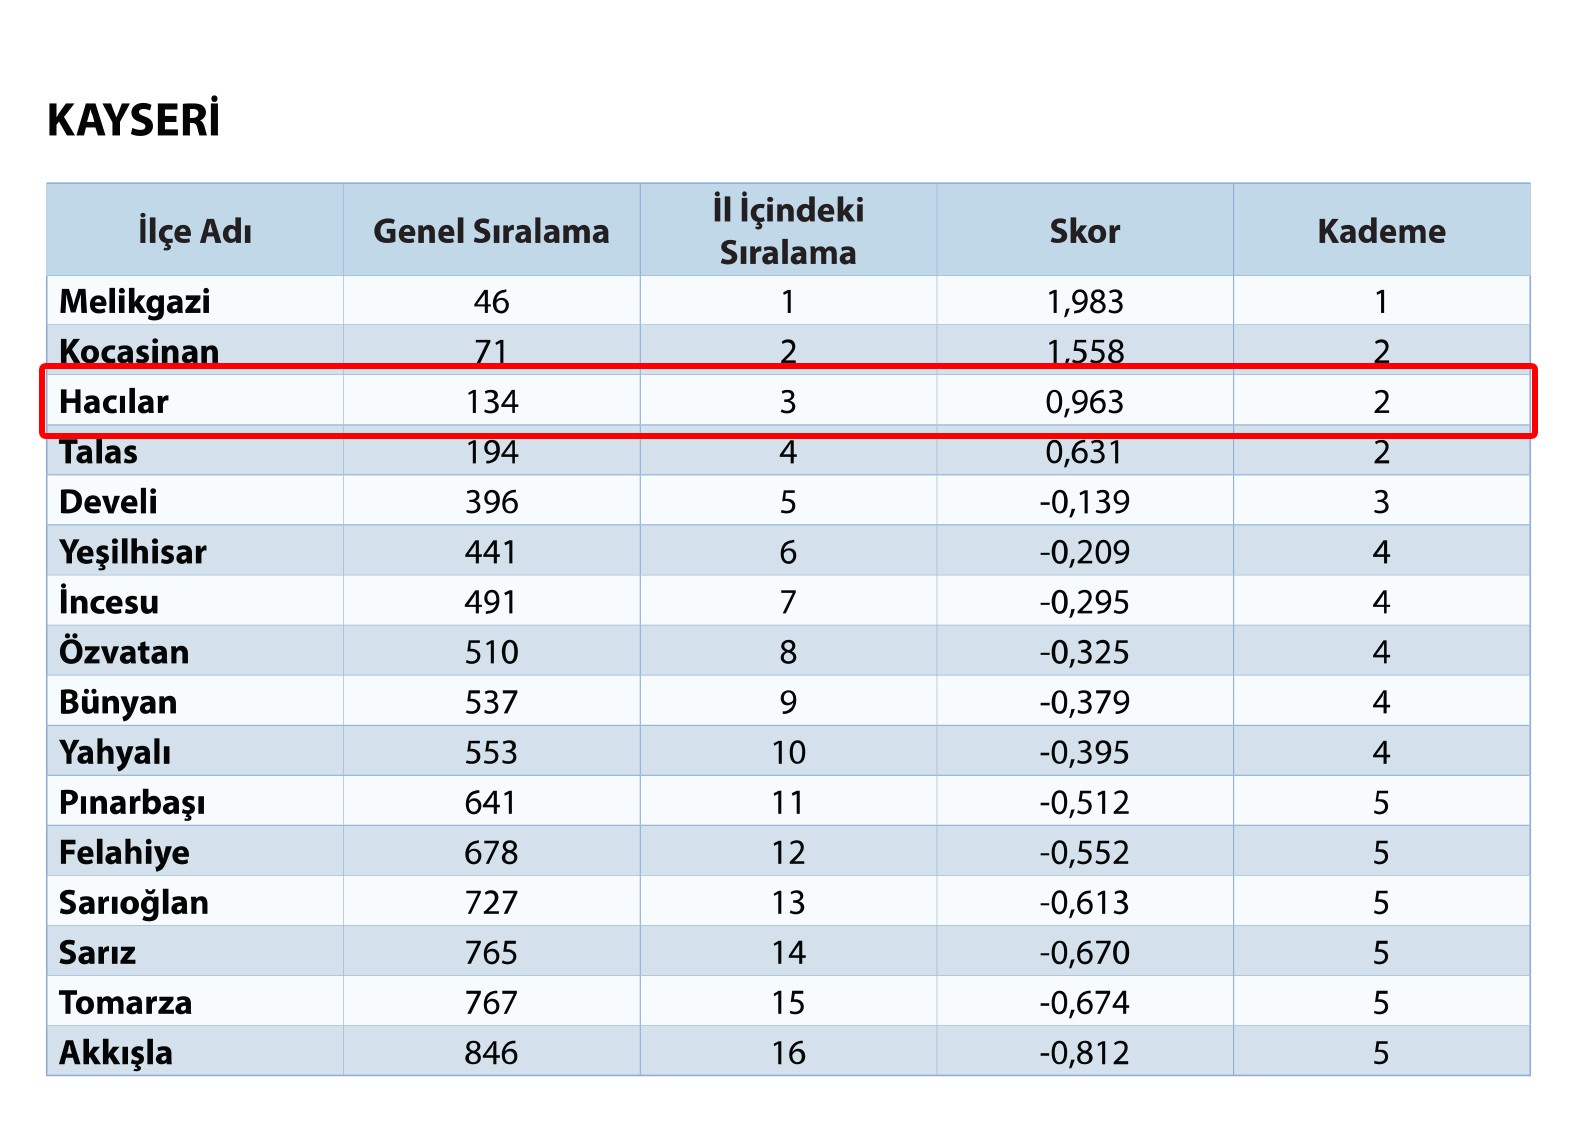This screenshot has height=1124, width=1587.
Task: Click Pınarbaşı score -0,512
Action: pos(1085,802)
